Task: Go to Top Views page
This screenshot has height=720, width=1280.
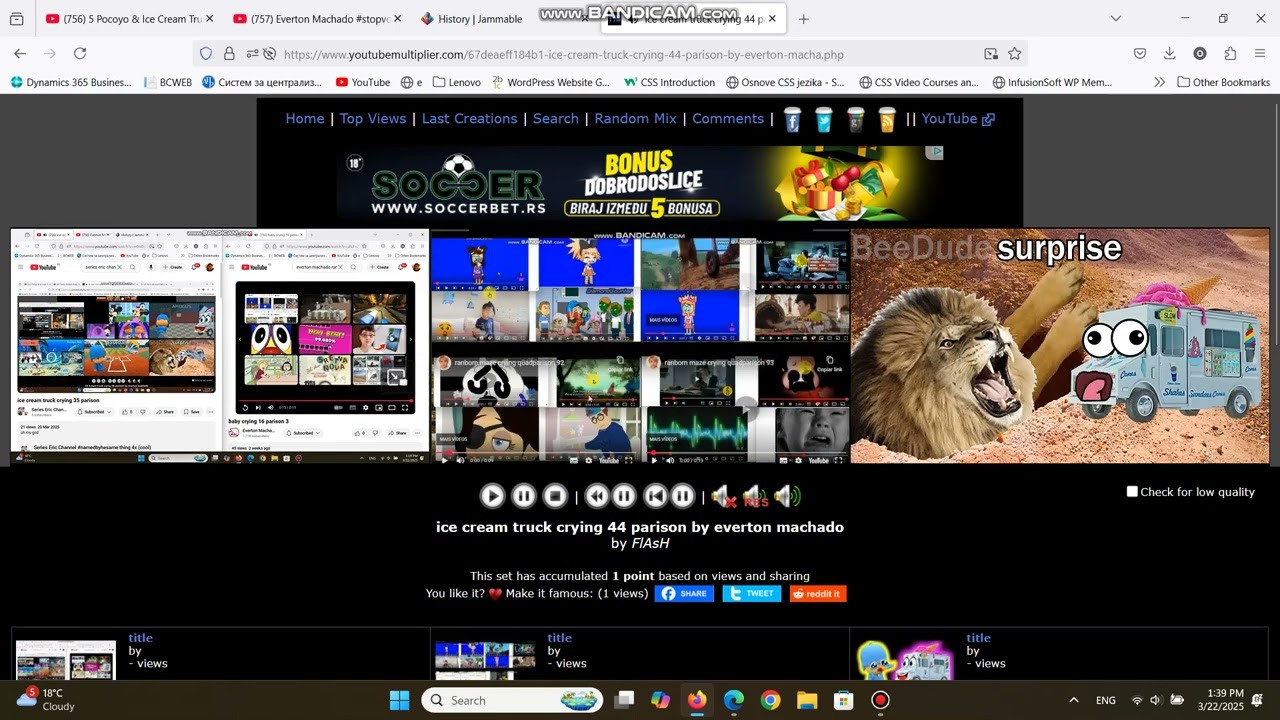Action: tap(373, 118)
